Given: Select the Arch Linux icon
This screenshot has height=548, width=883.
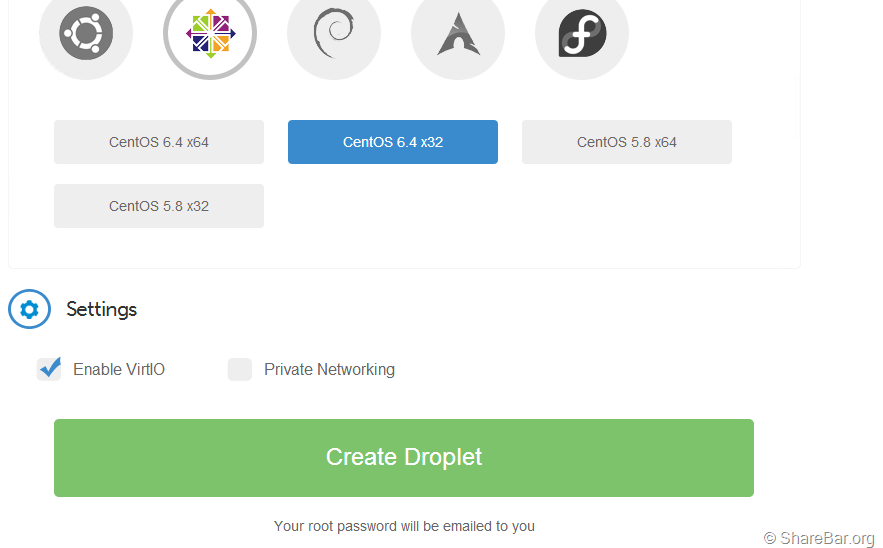Looking at the screenshot, I should point(458,34).
